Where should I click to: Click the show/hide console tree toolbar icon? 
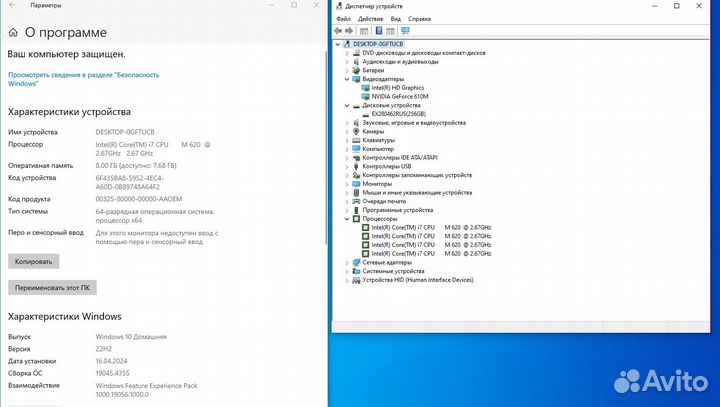364,31
